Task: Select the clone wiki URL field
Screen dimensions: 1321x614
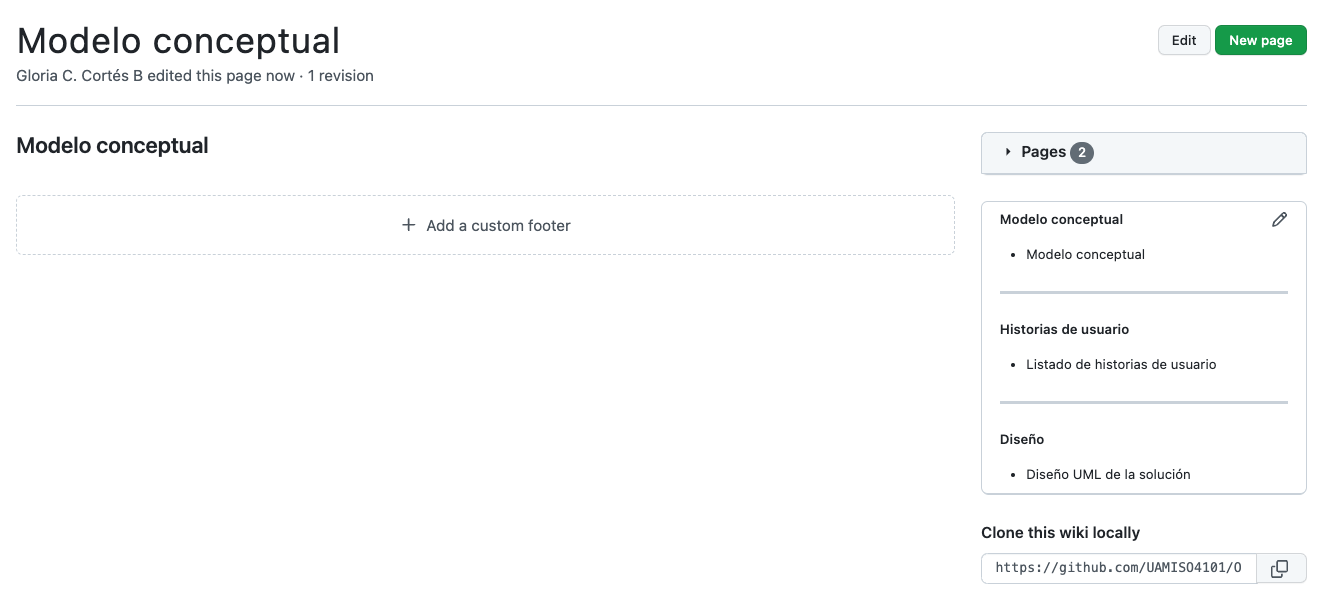Action: coord(1119,569)
